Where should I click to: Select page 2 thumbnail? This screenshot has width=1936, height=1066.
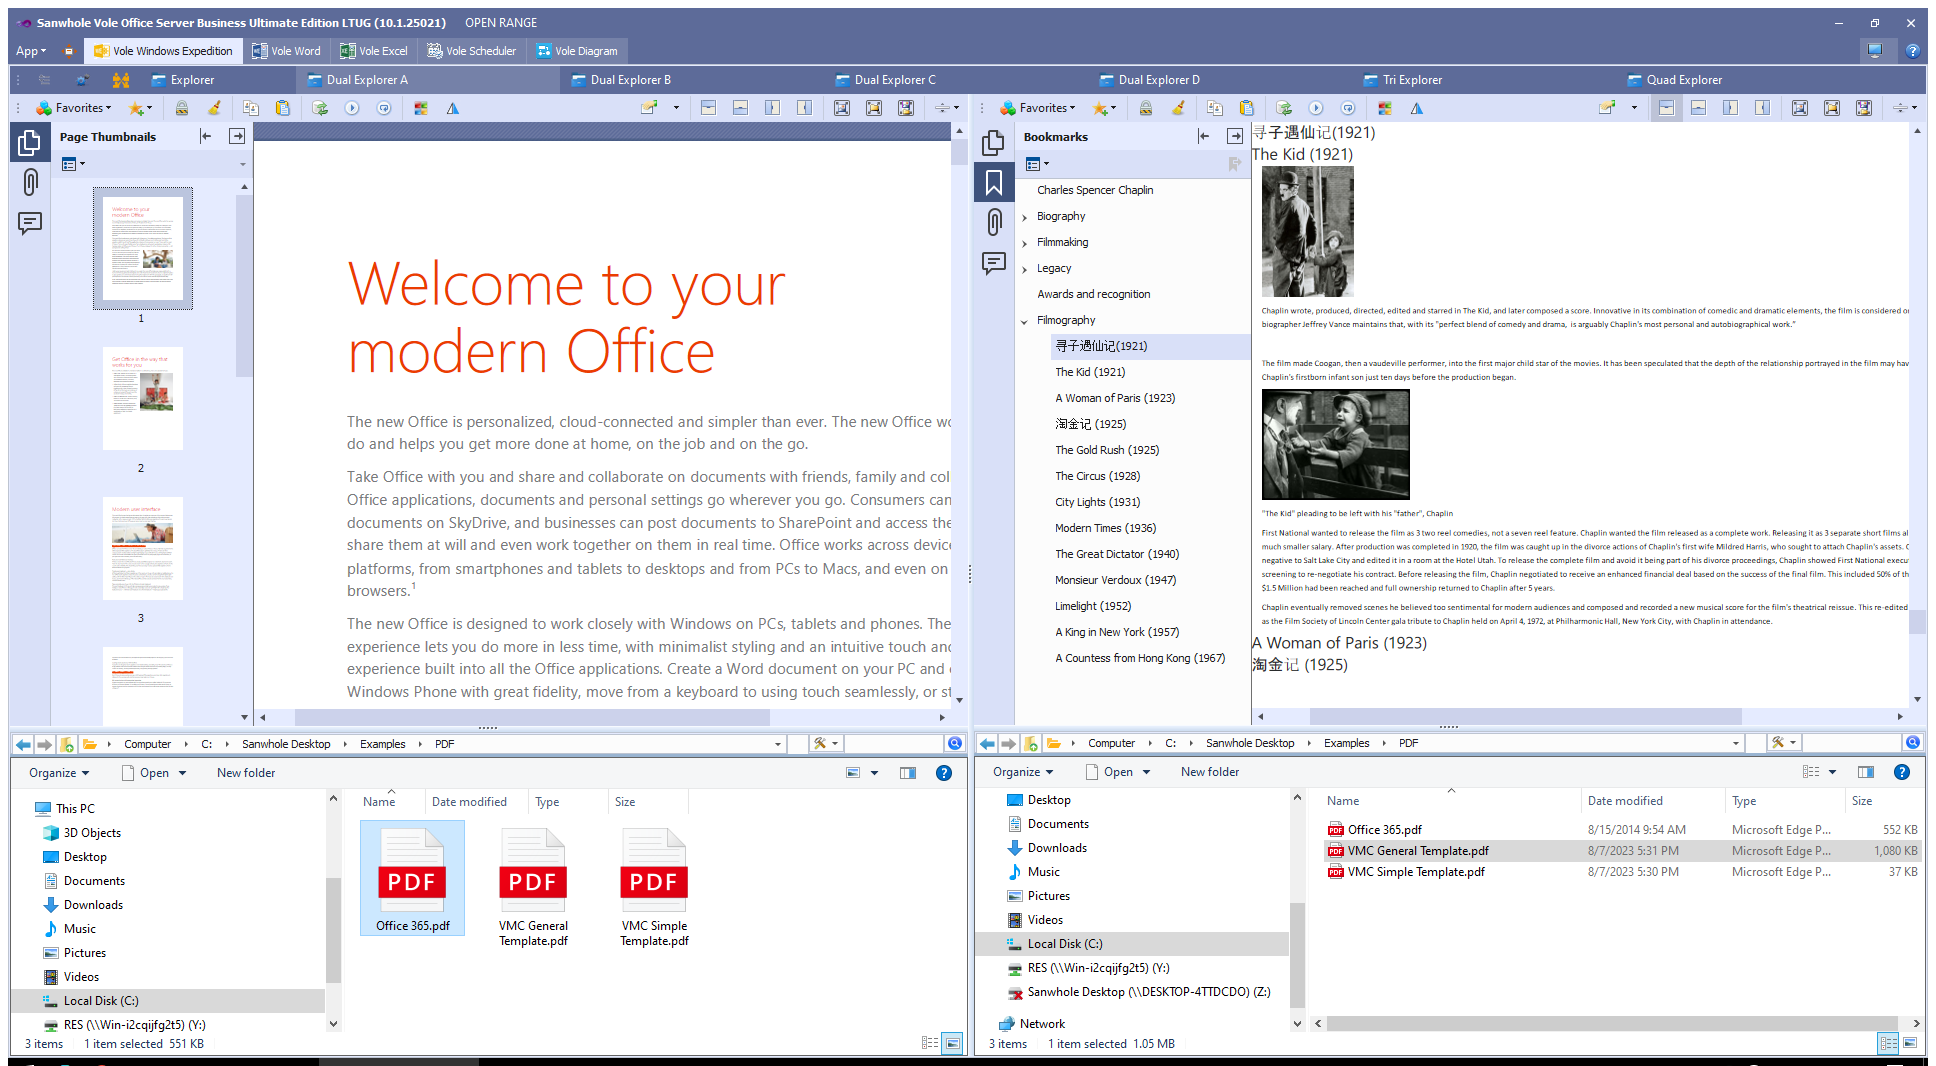point(143,398)
